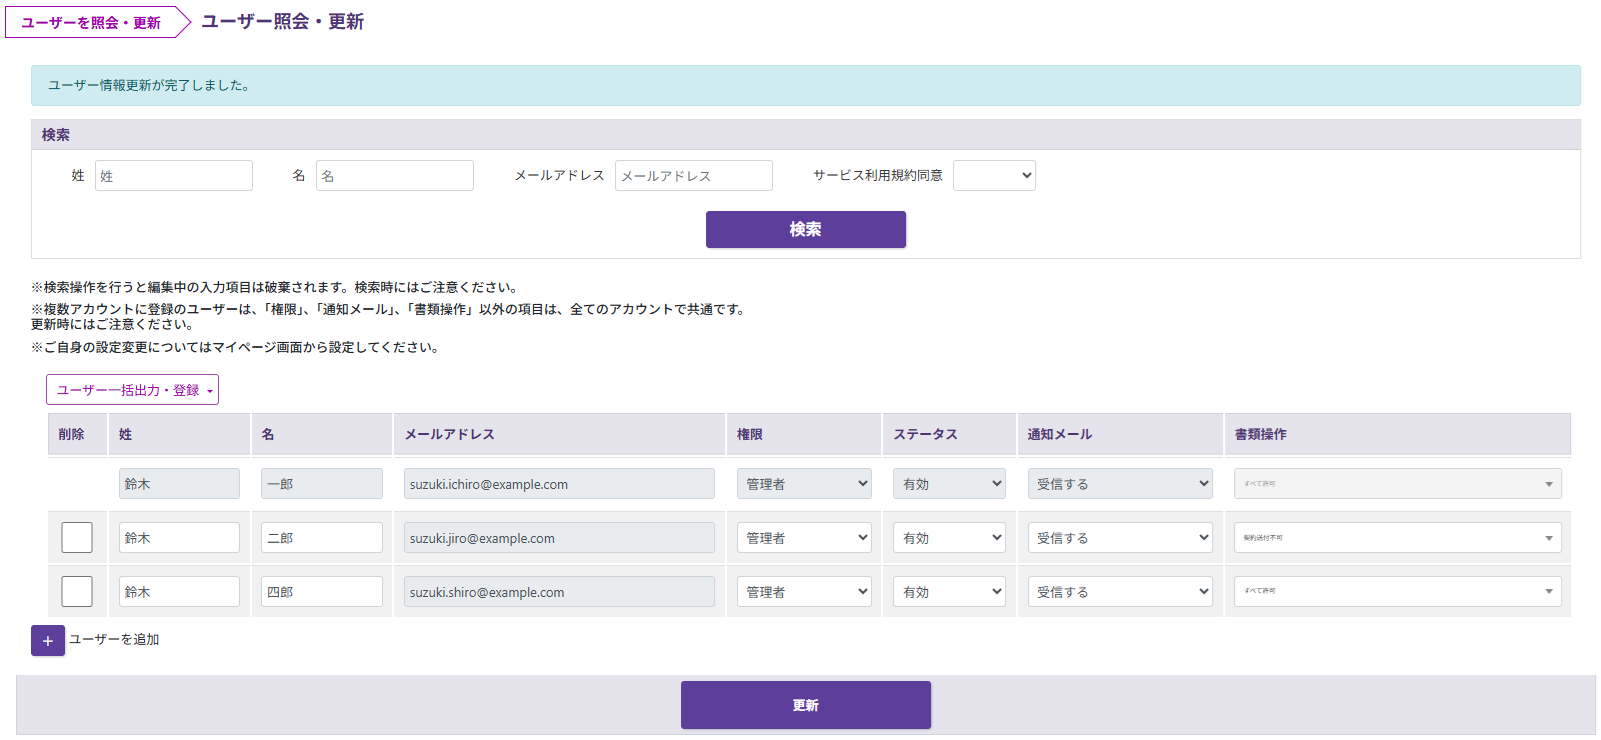
Task: Click the 権限 column header
Action: click(804, 434)
